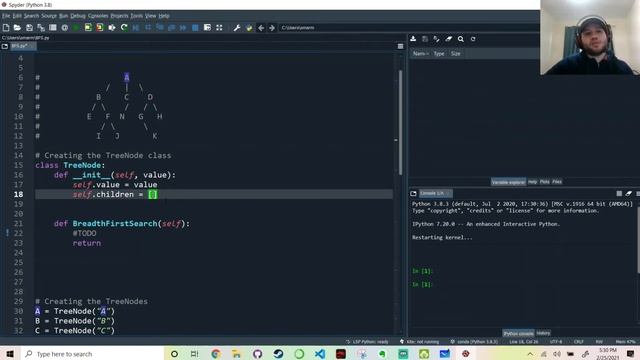The height and width of the screenshot is (360, 640).
Task: Refresh the Variable explorer
Action: coord(473,39)
